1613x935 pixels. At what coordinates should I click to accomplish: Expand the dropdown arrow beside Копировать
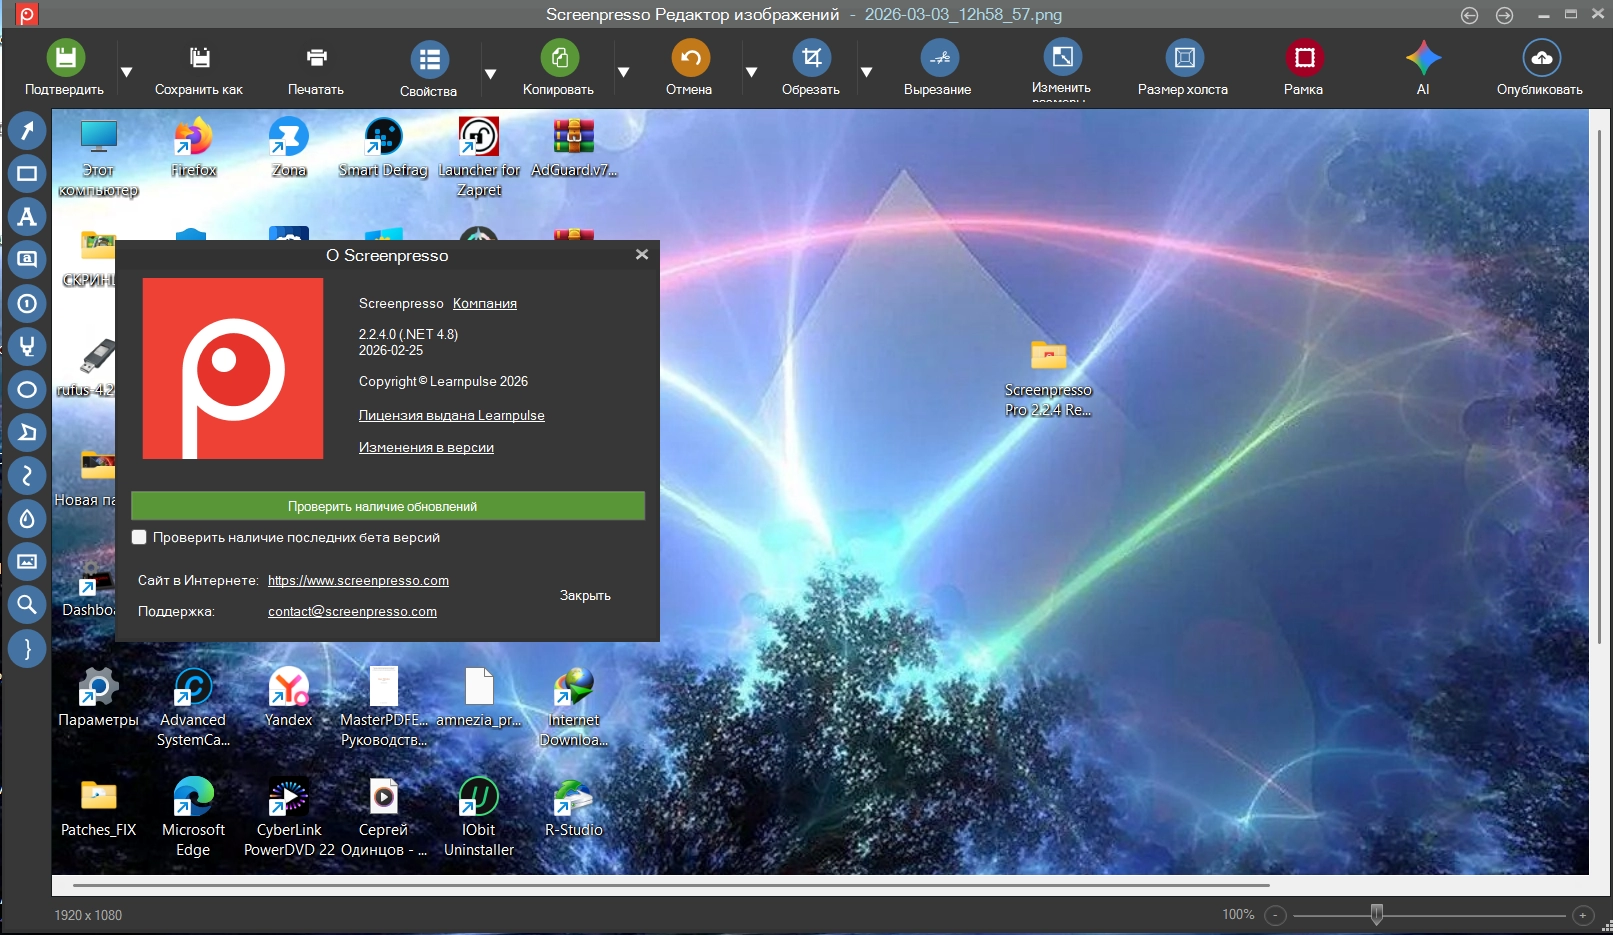(624, 72)
